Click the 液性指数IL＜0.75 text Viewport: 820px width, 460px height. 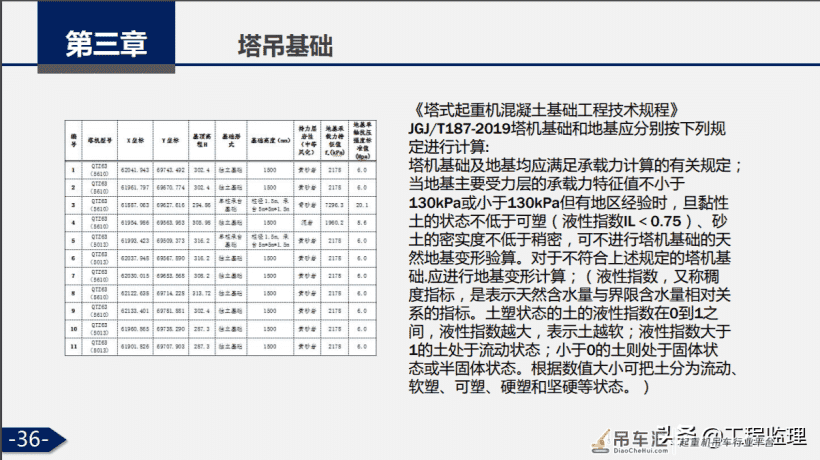pos(622,221)
